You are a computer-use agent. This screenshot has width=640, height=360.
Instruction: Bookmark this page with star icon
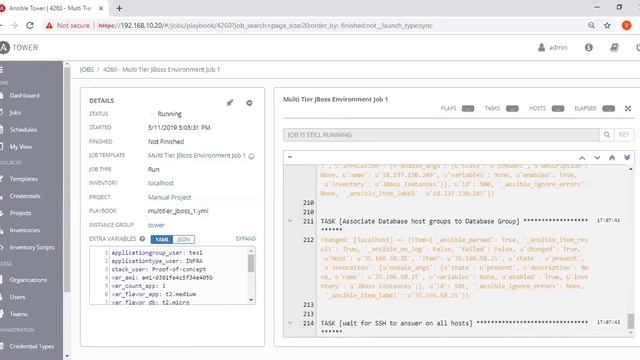607,25
